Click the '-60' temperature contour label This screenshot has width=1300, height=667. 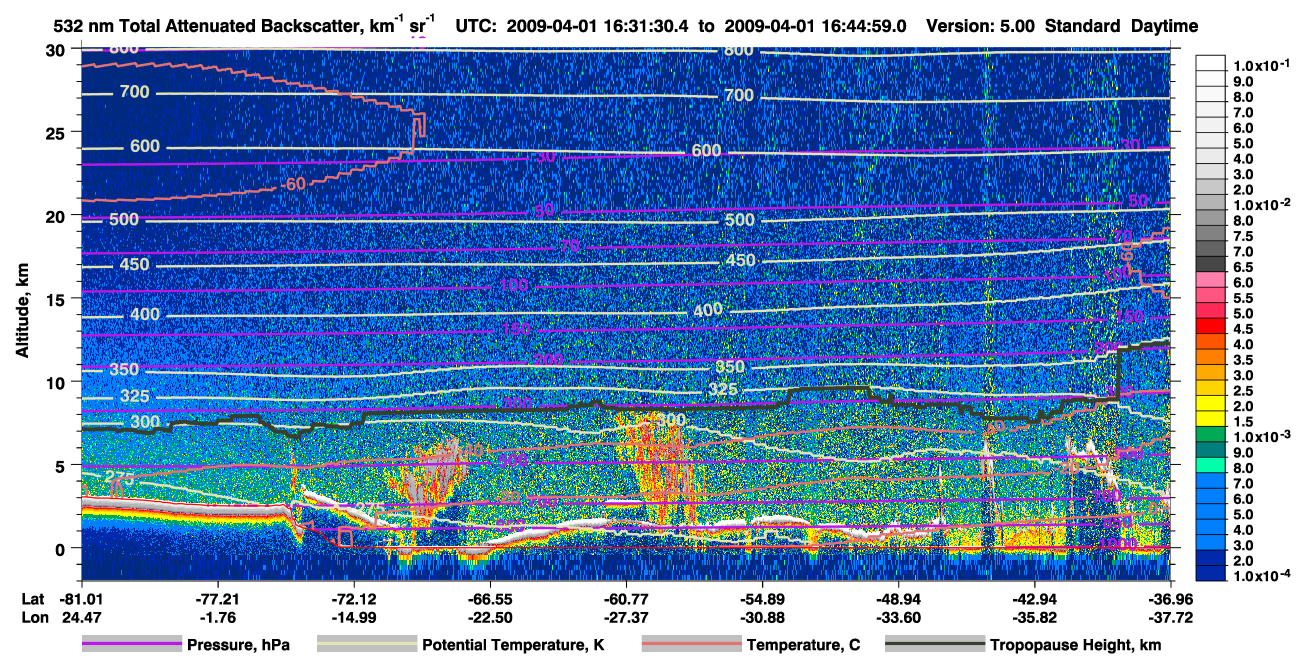pyautogui.click(x=292, y=185)
